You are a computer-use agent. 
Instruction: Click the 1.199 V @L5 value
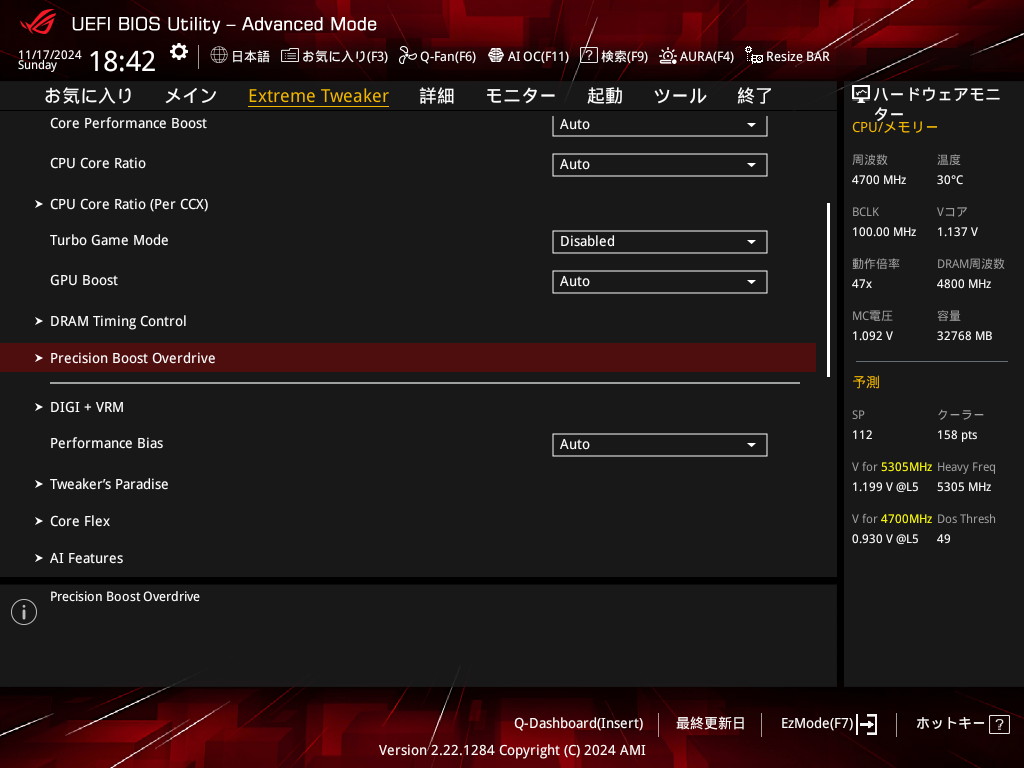(885, 487)
